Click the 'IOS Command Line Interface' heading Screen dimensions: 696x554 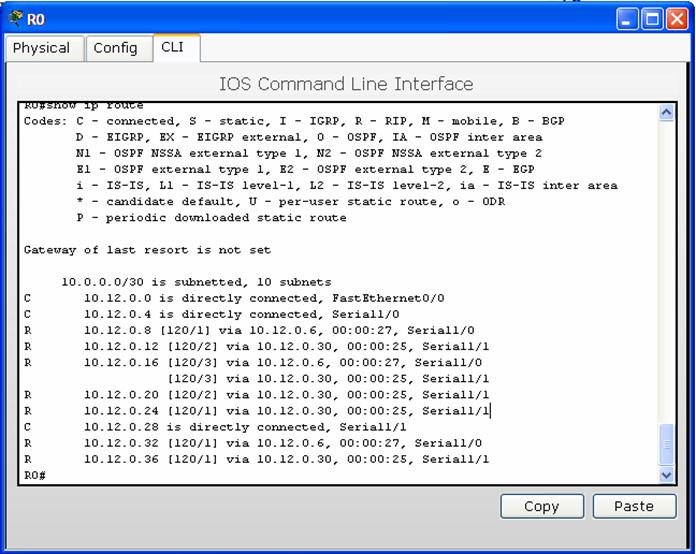click(346, 84)
